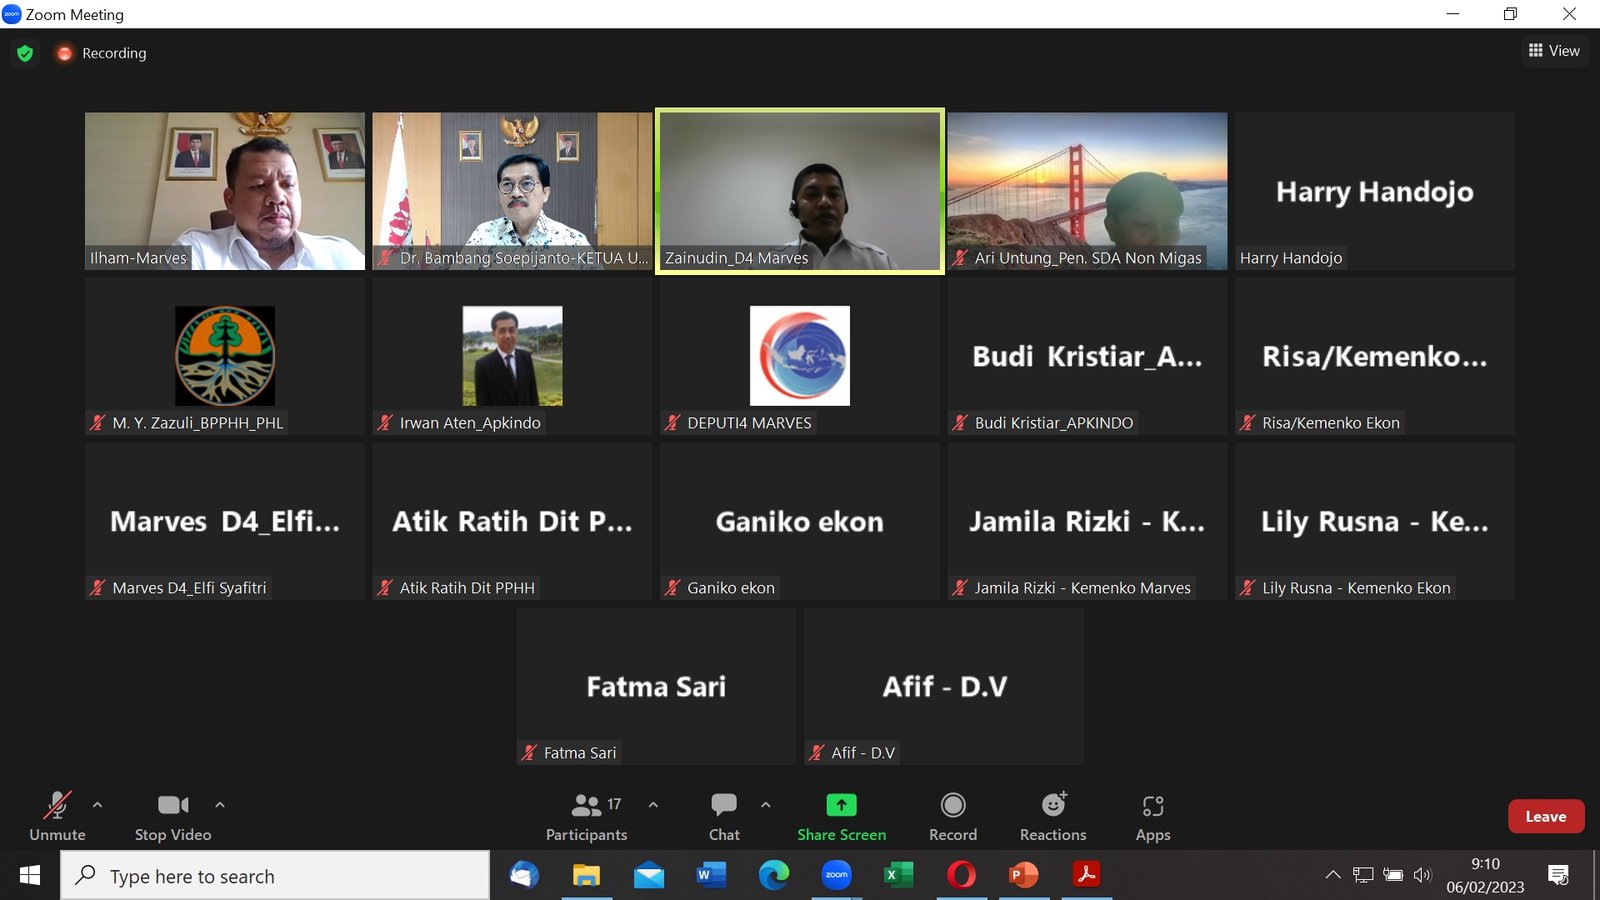Click the taskbar search box
The image size is (1600, 900).
click(x=275, y=876)
